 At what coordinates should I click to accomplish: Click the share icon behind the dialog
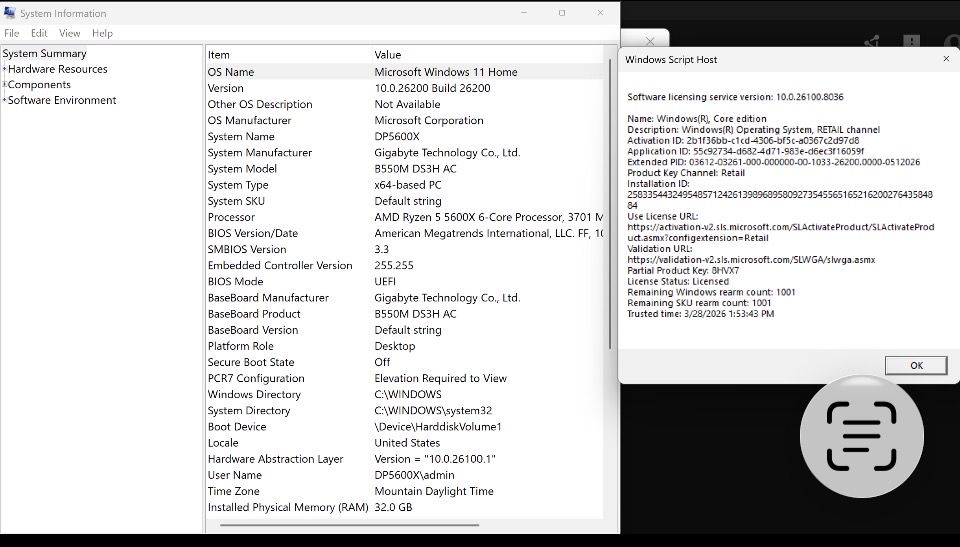872,42
